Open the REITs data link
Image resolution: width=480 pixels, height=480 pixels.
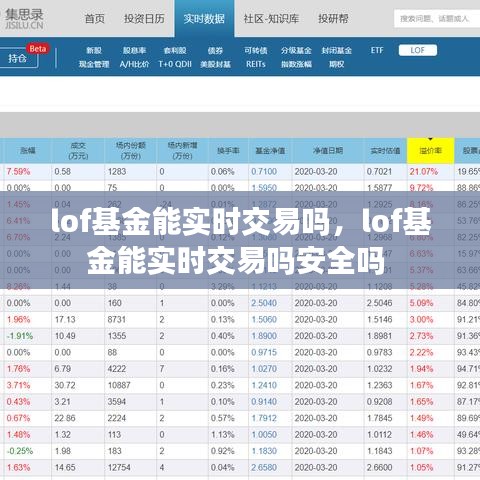[x=256, y=64]
